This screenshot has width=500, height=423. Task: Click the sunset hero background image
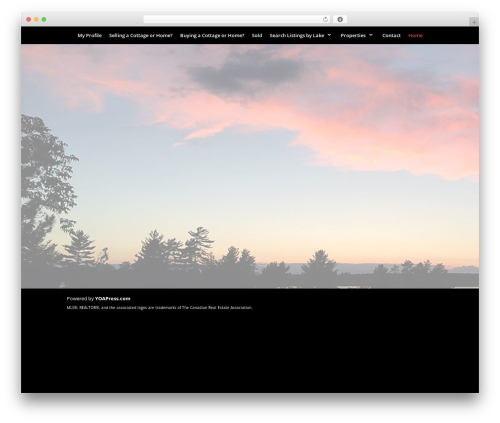(250, 166)
